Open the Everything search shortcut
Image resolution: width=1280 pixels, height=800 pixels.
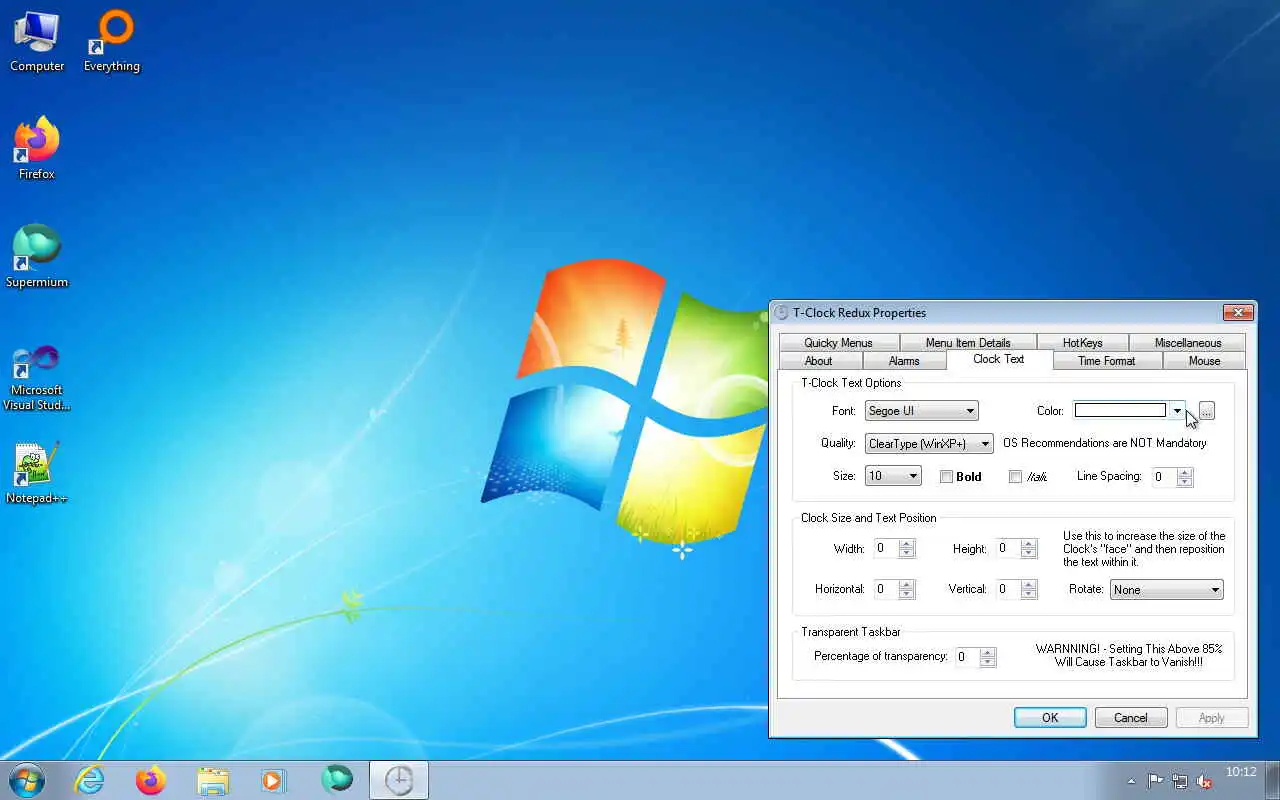[x=111, y=42]
